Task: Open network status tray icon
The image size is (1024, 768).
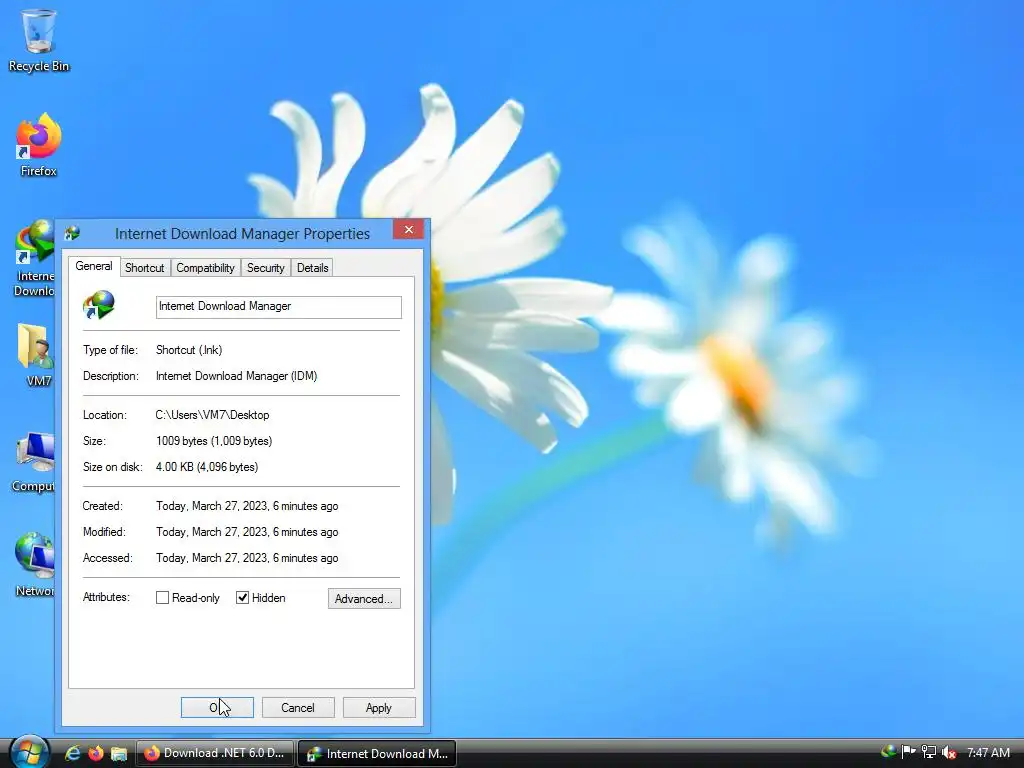Action: point(929,752)
